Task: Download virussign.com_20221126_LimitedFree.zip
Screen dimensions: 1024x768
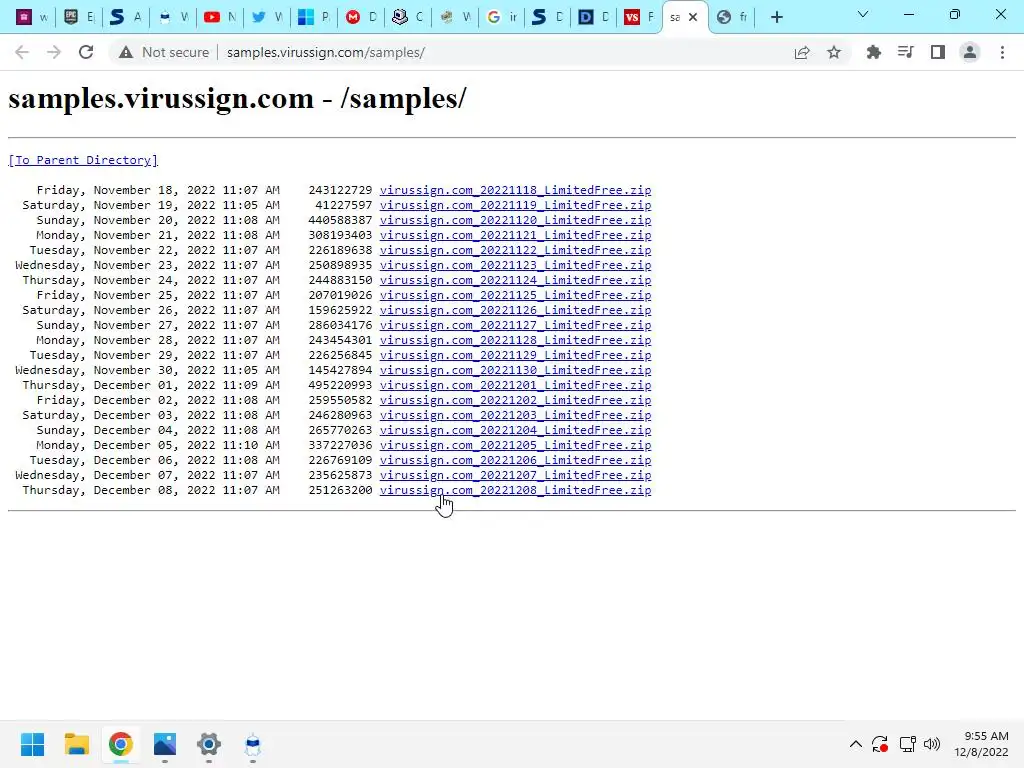Action: [x=515, y=310]
